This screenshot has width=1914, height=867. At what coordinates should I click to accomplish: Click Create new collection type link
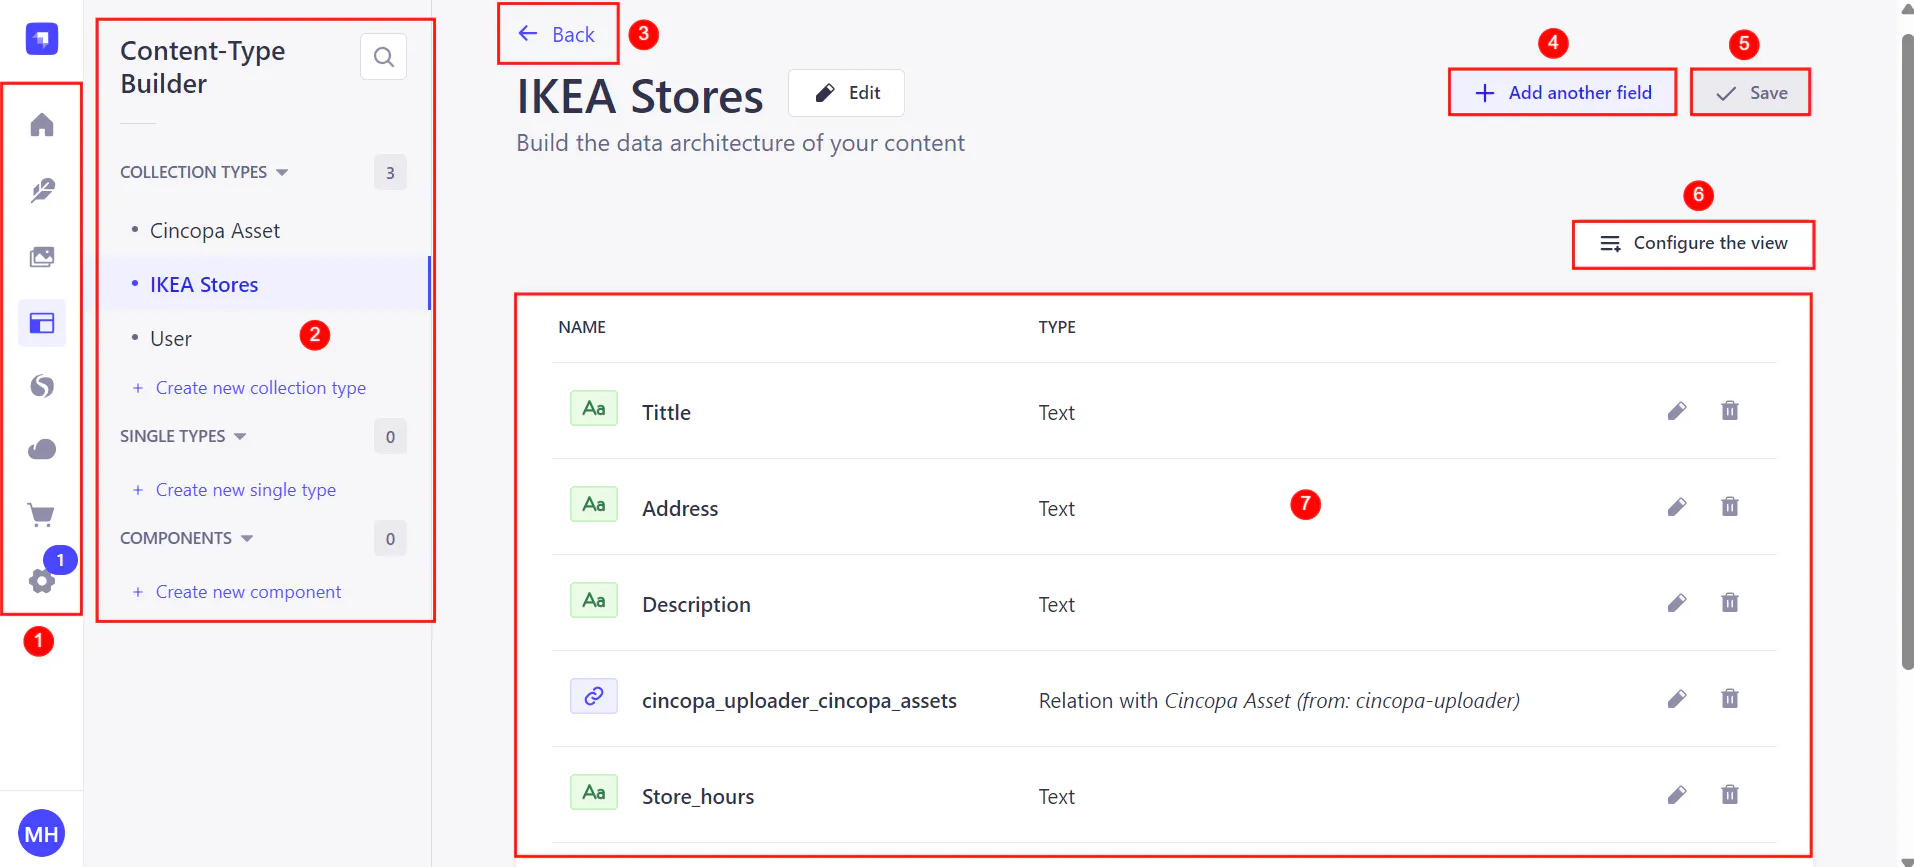click(250, 388)
